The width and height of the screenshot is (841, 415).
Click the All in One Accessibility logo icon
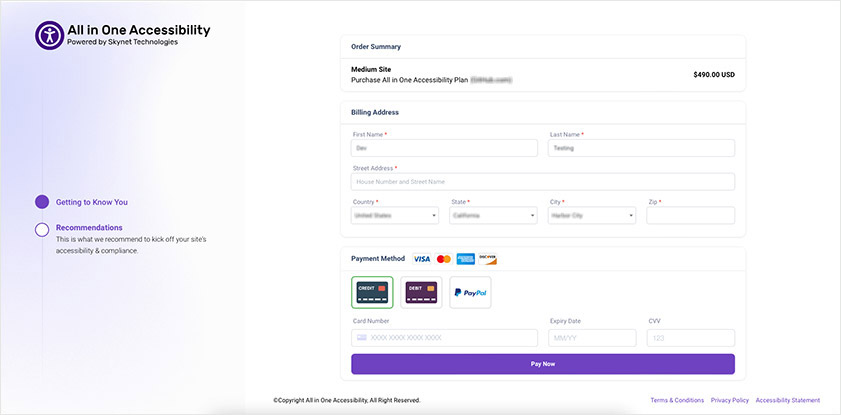[49, 35]
